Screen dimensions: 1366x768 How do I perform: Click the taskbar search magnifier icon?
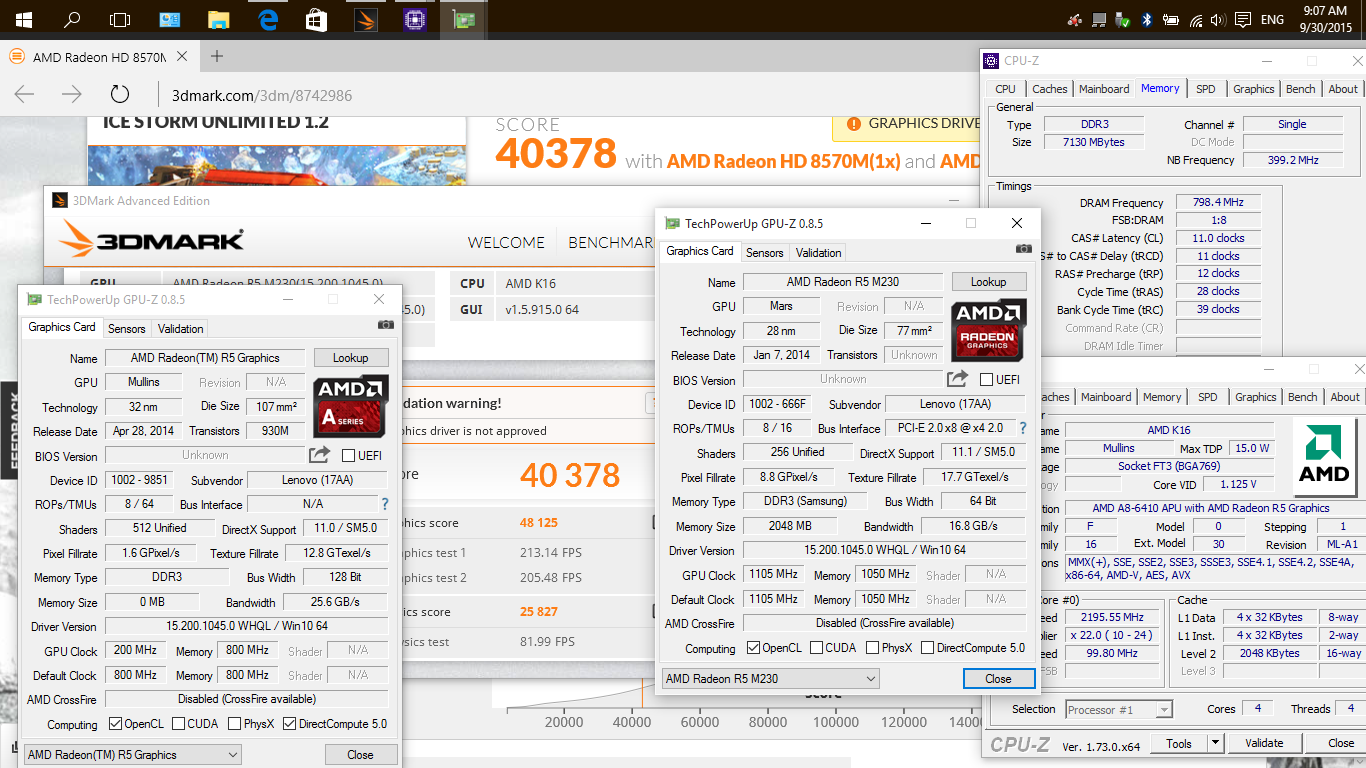(72, 19)
